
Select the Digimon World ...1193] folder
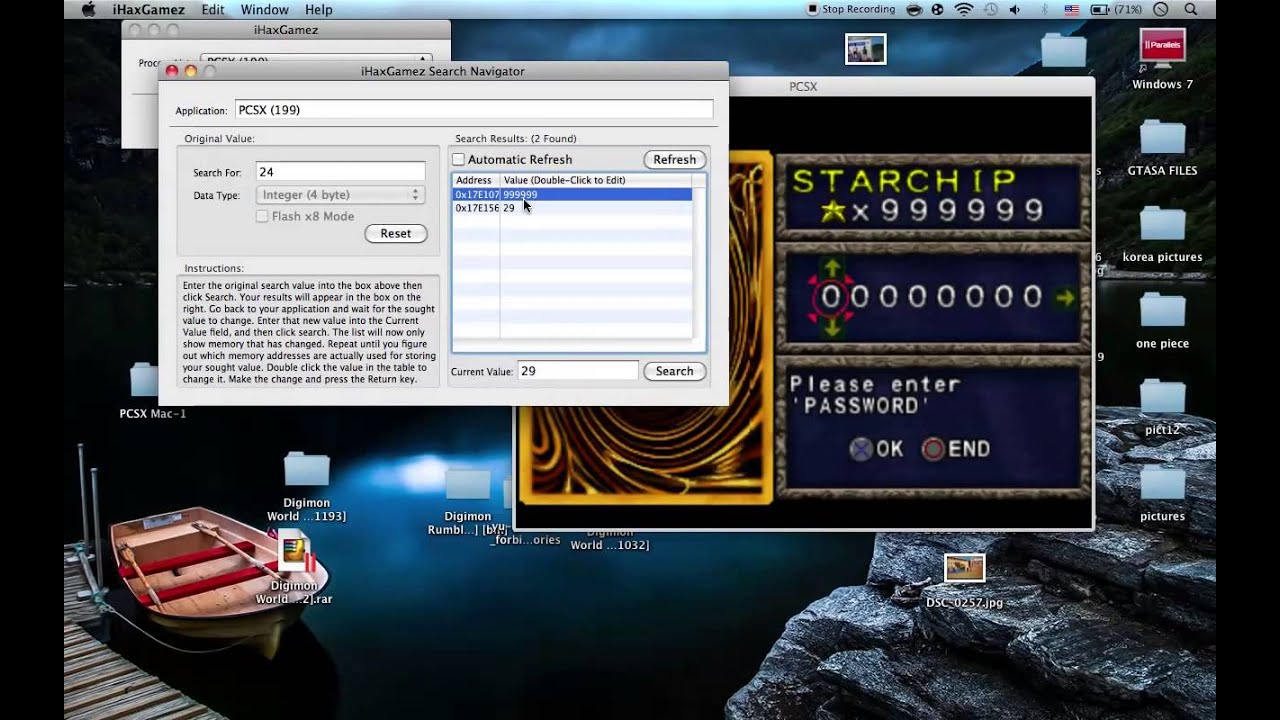click(x=307, y=486)
